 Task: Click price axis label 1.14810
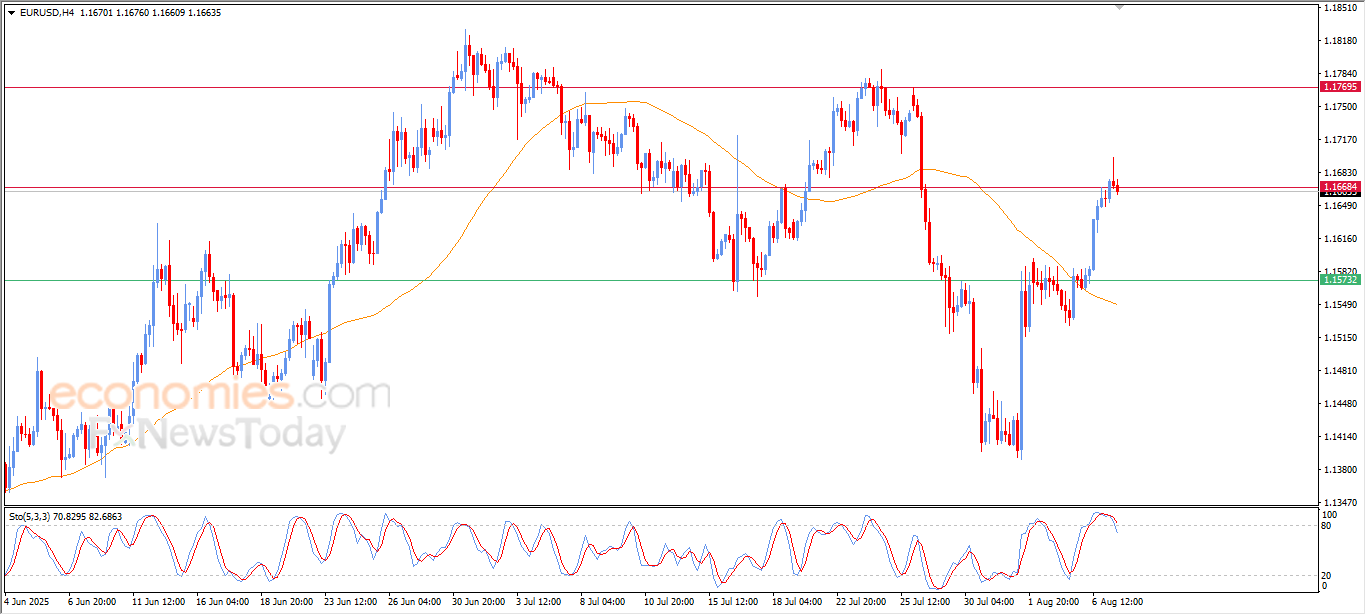(x=1340, y=371)
